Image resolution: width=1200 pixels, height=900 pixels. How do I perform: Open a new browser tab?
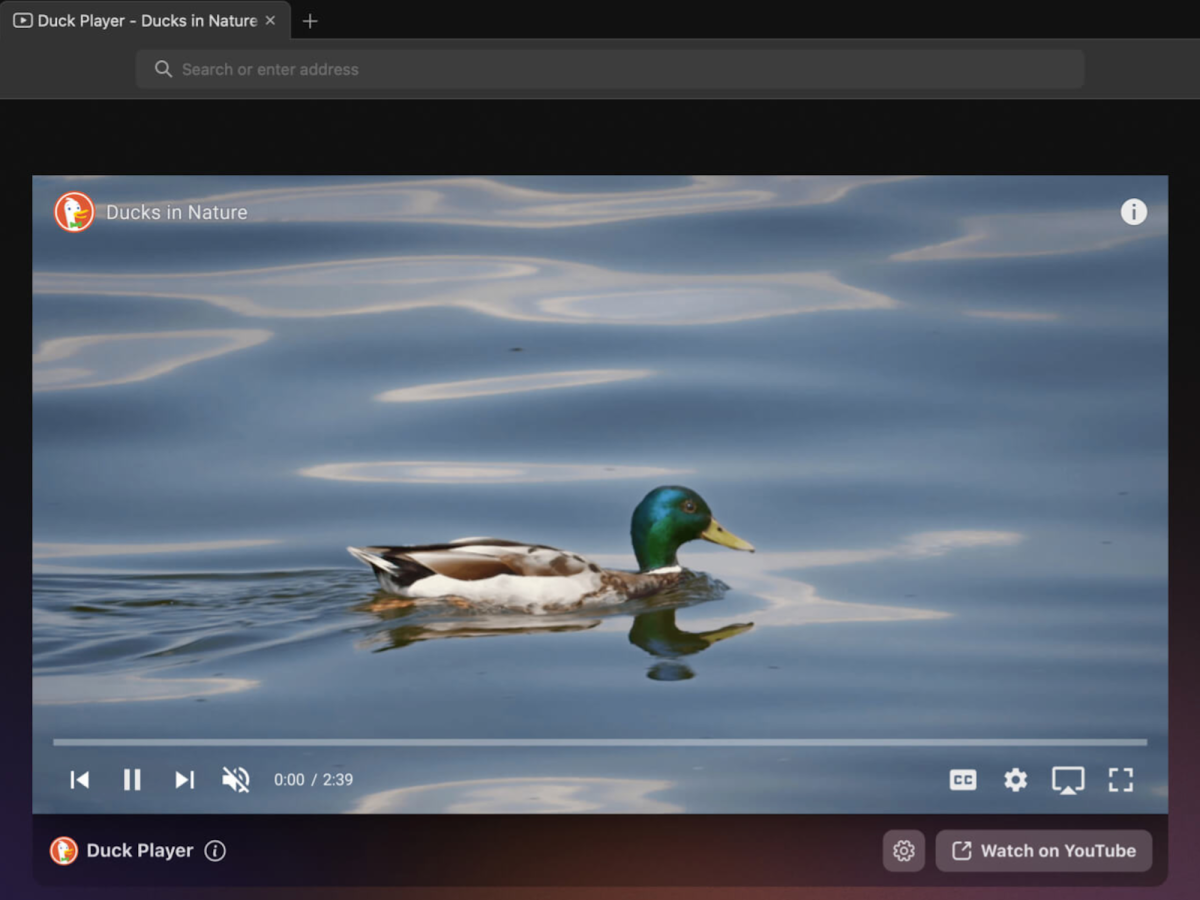coord(309,21)
